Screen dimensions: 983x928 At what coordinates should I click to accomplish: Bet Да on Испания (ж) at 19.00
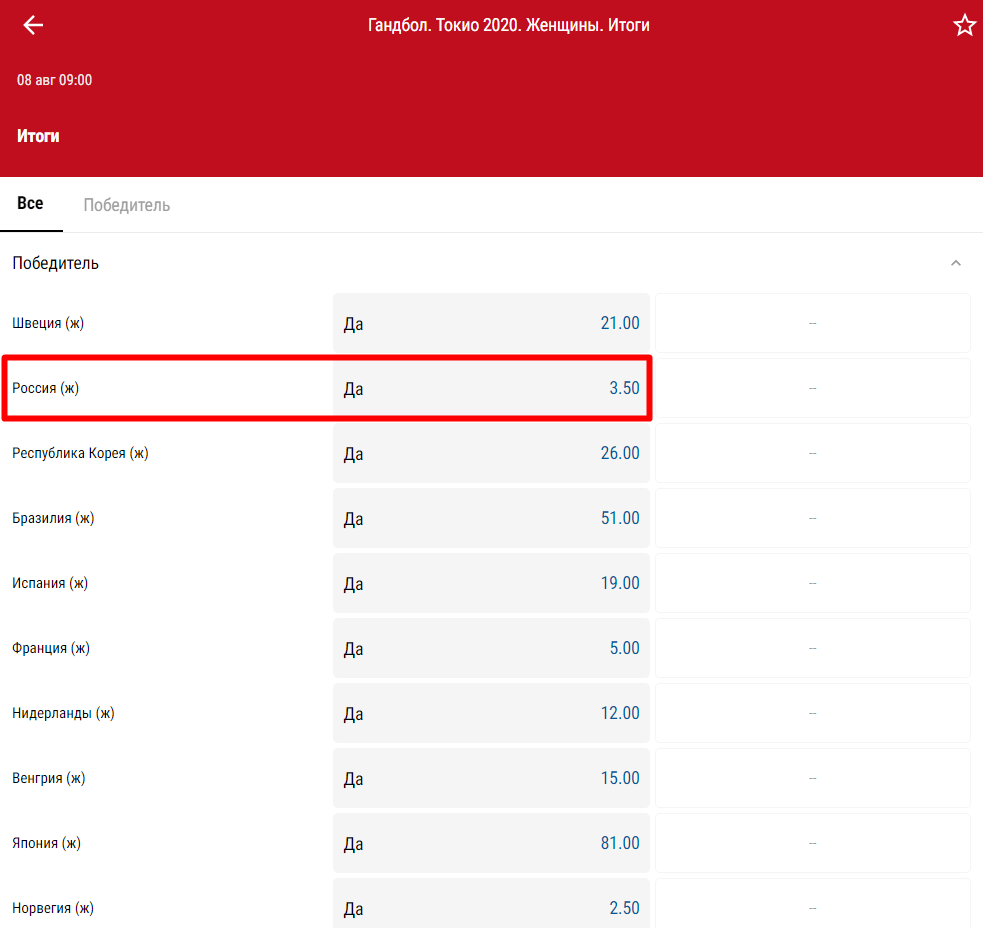click(492, 583)
